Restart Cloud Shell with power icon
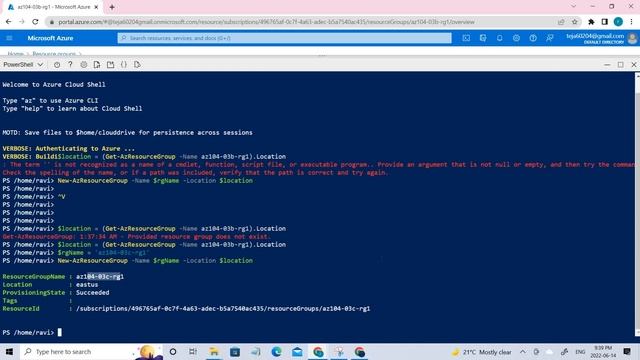 click(57, 64)
